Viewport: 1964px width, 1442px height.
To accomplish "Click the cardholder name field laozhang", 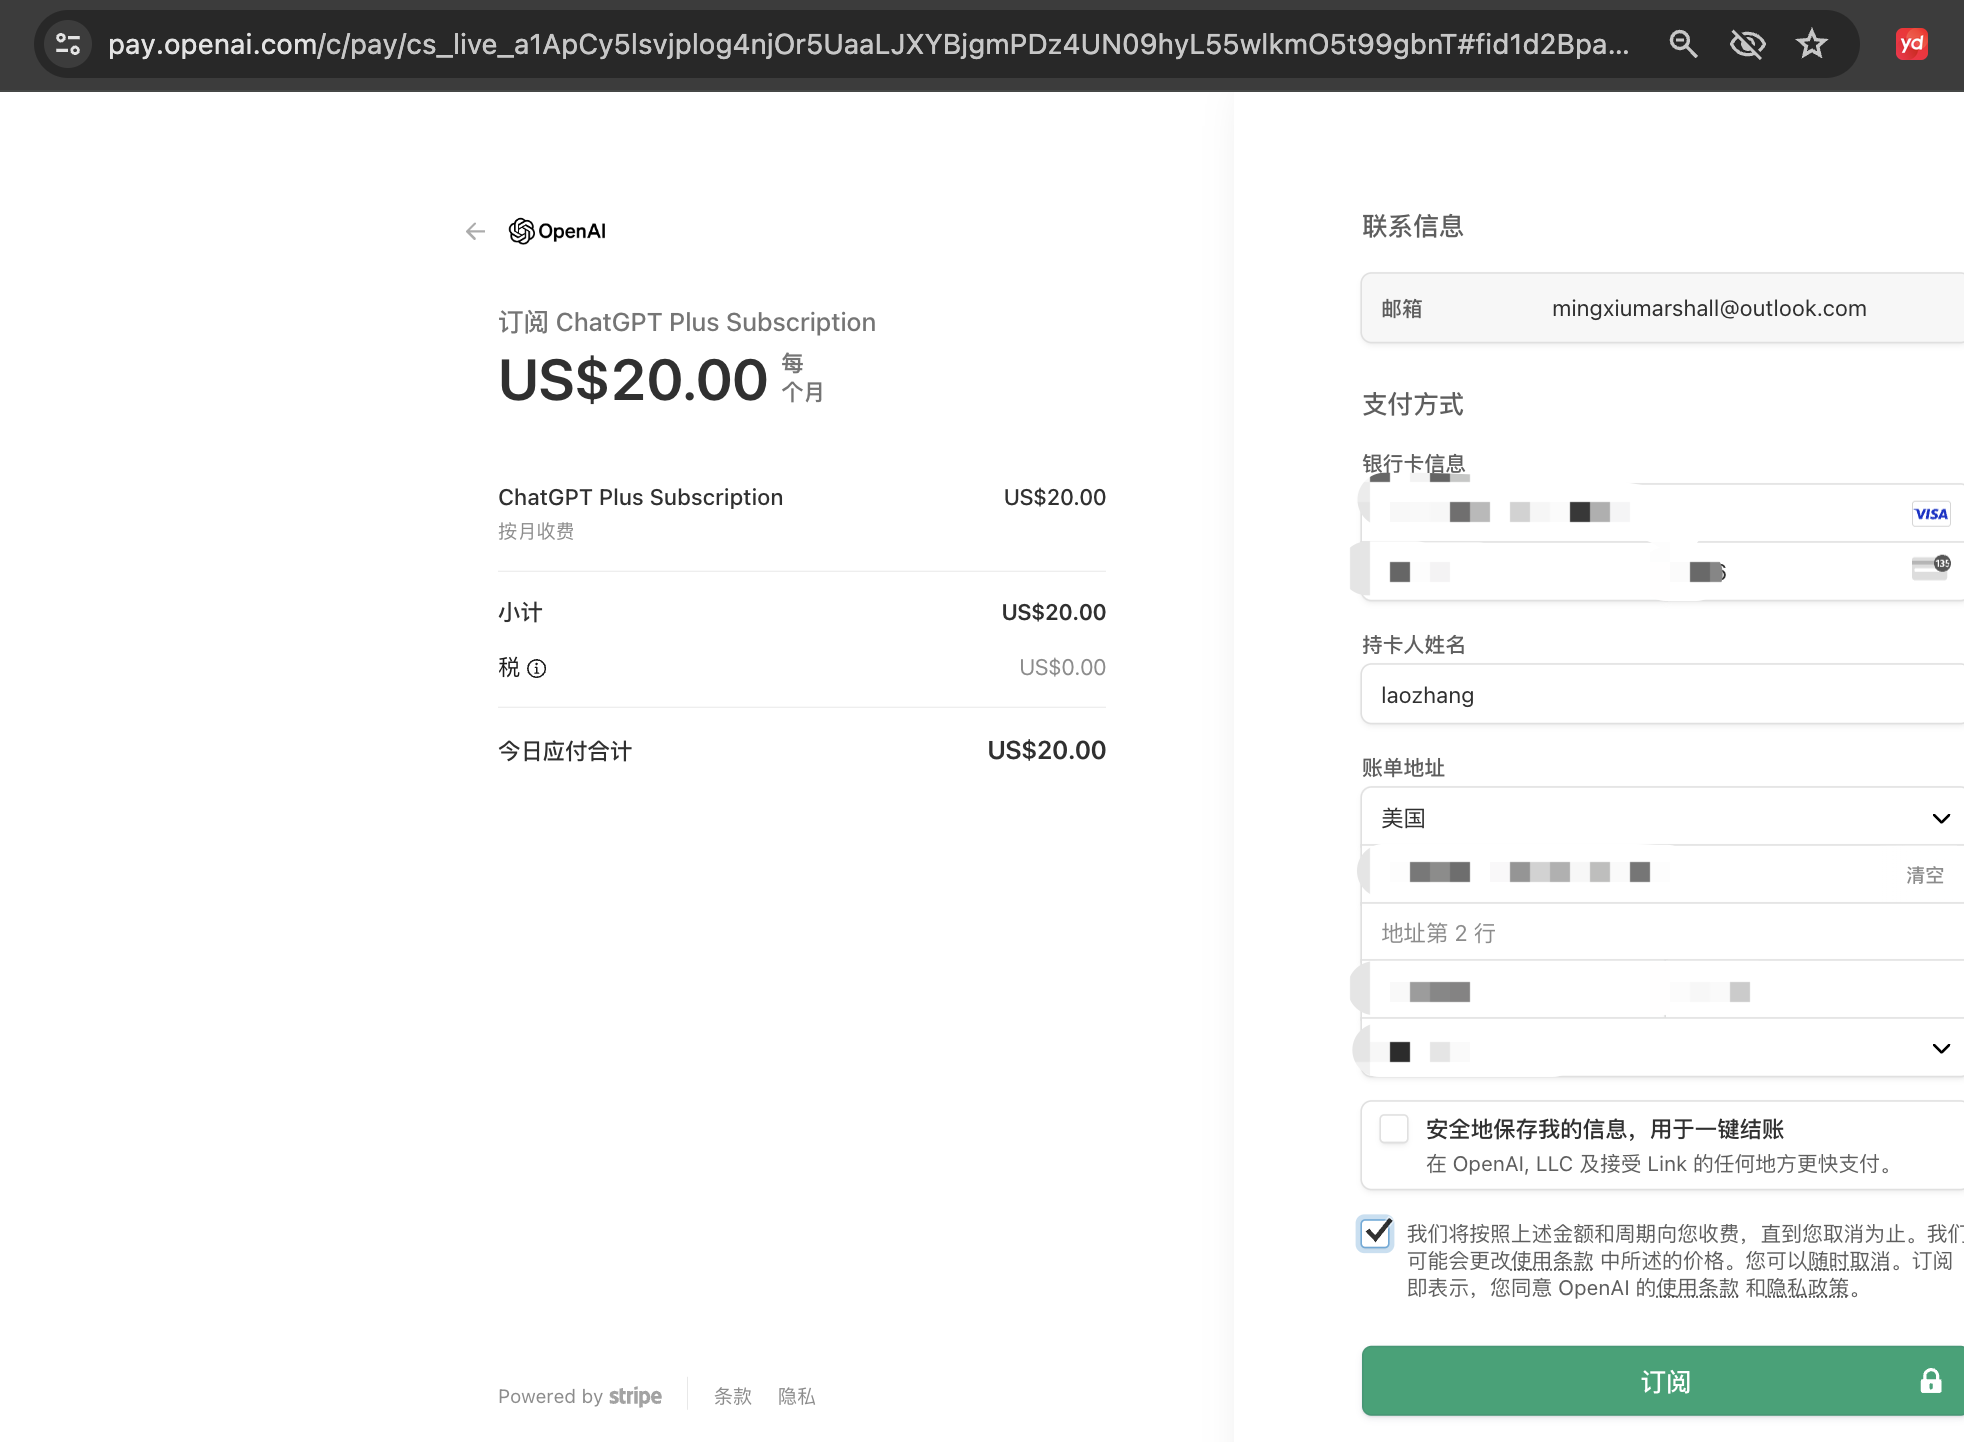I will click(1662, 694).
